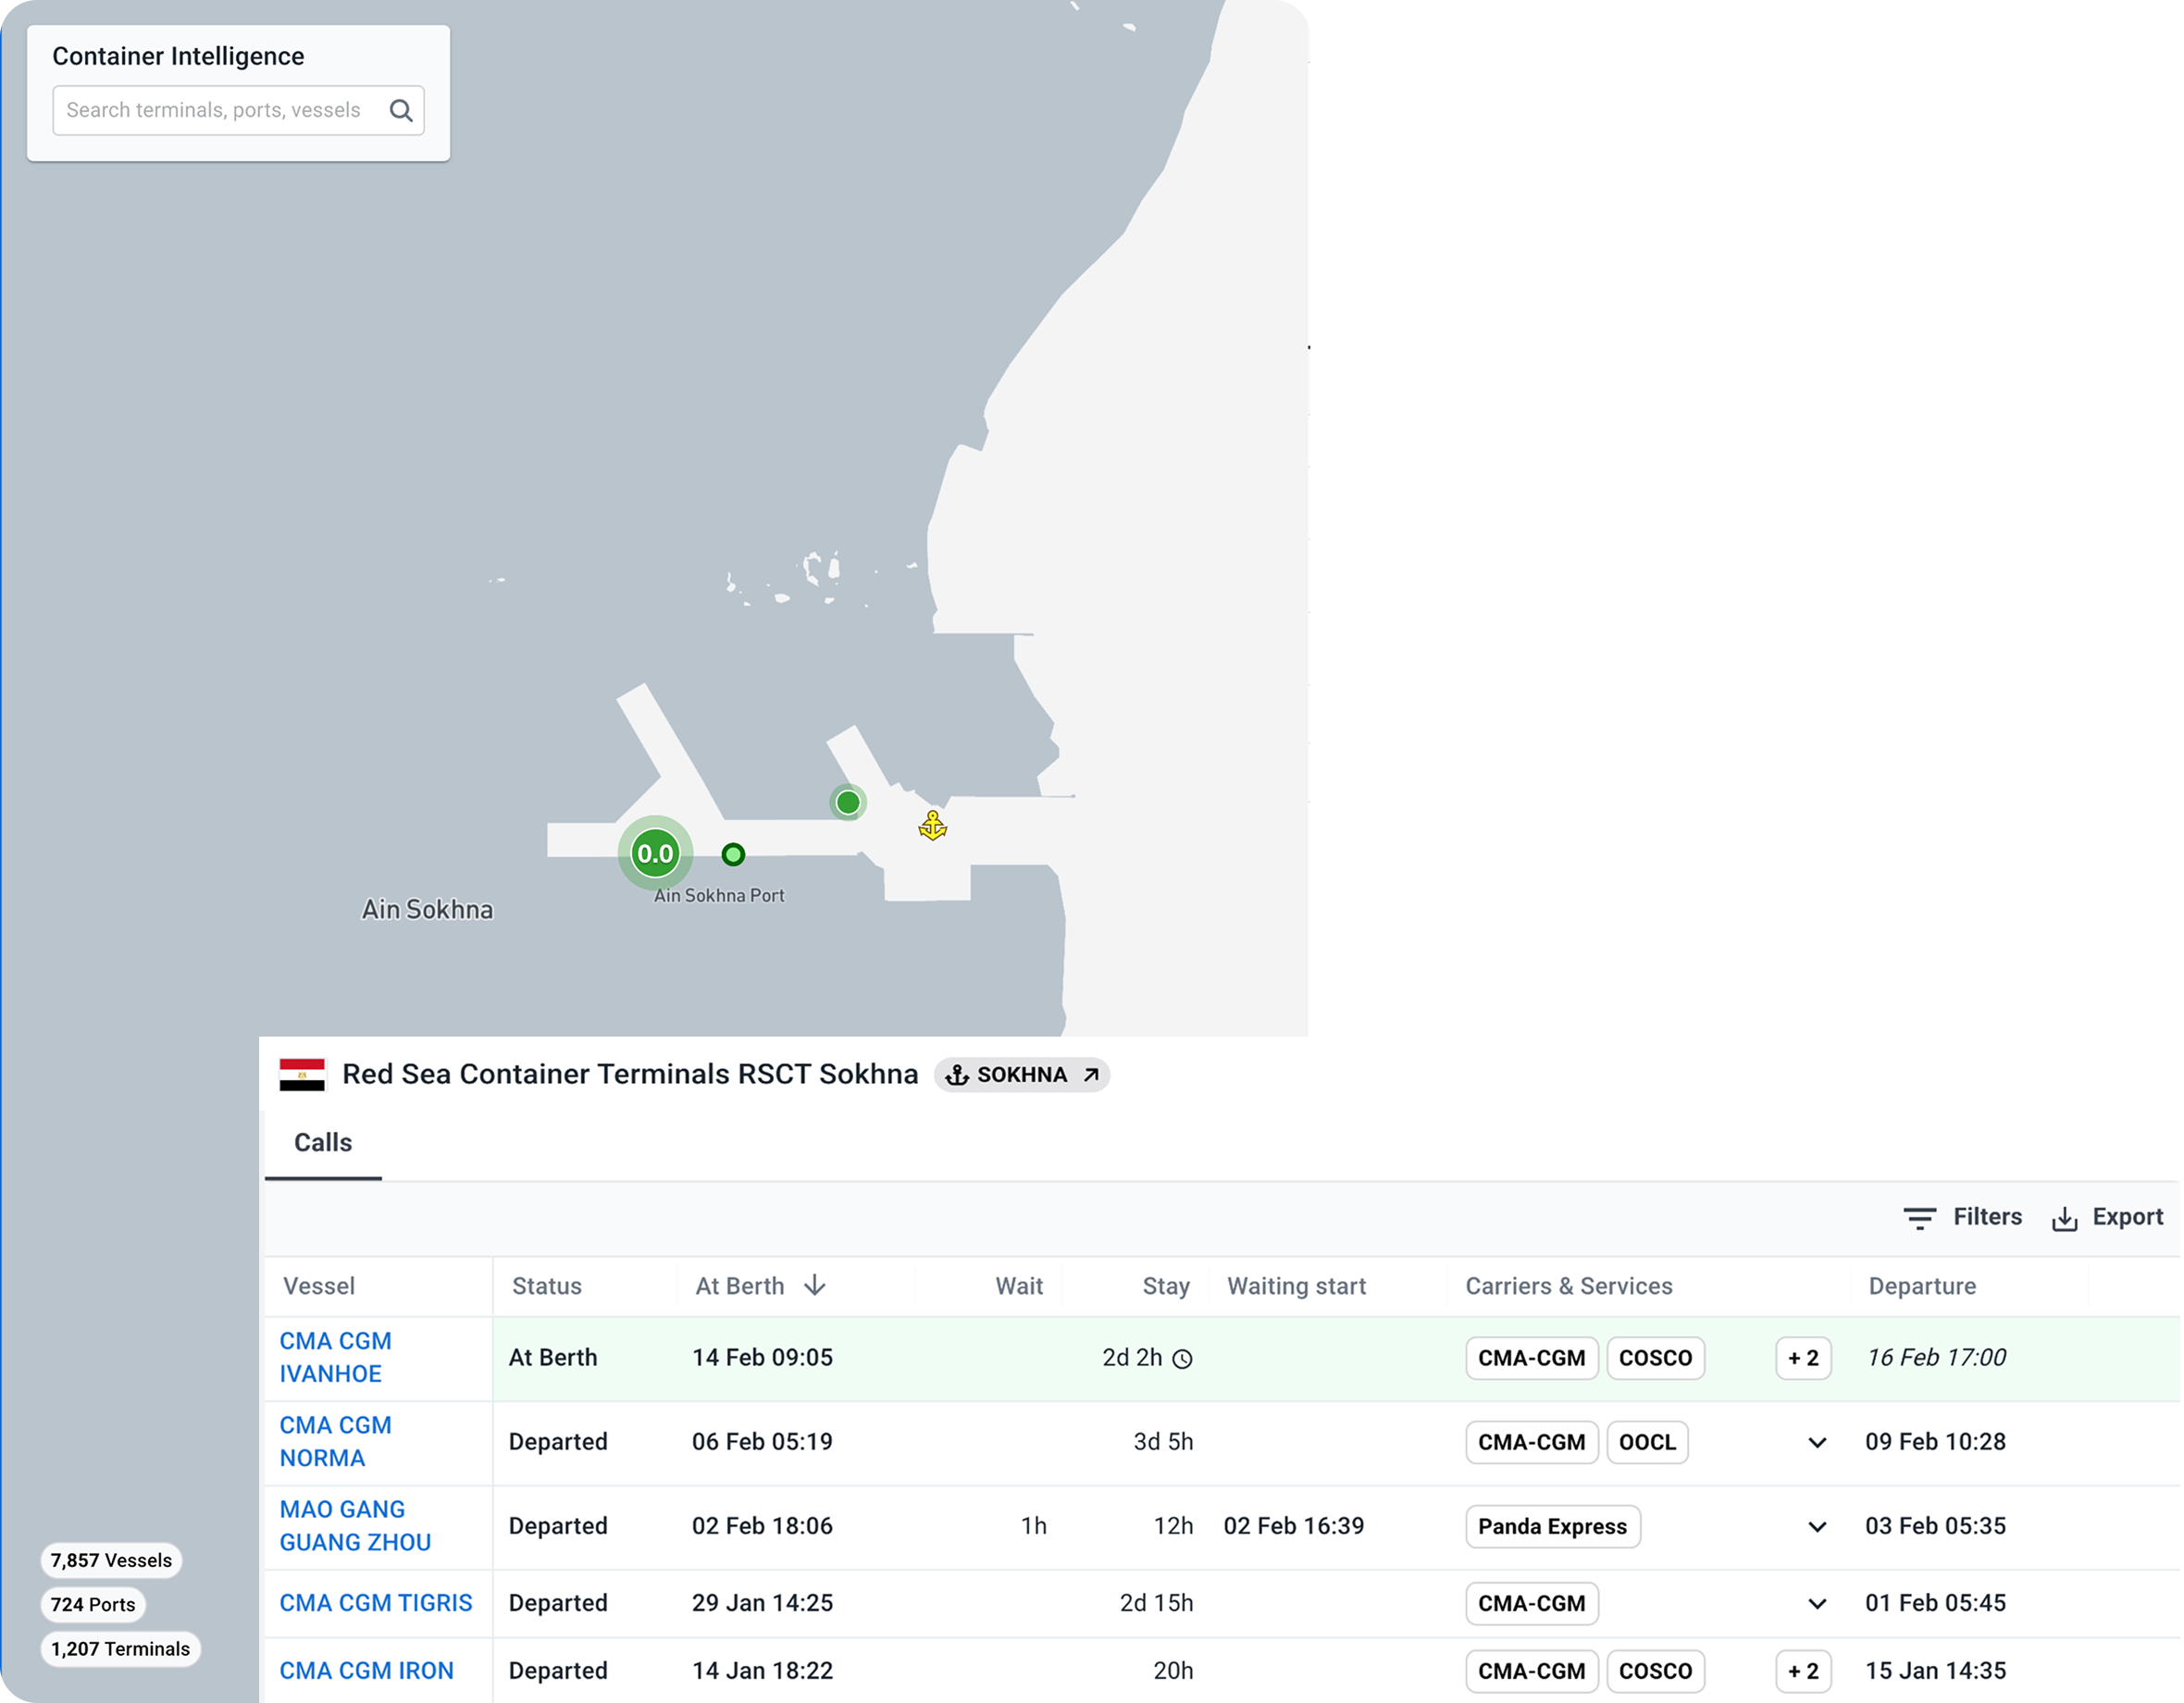Expand MAO GANG GUANG ZHOU row chevron

pyautogui.click(x=1817, y=1527)
